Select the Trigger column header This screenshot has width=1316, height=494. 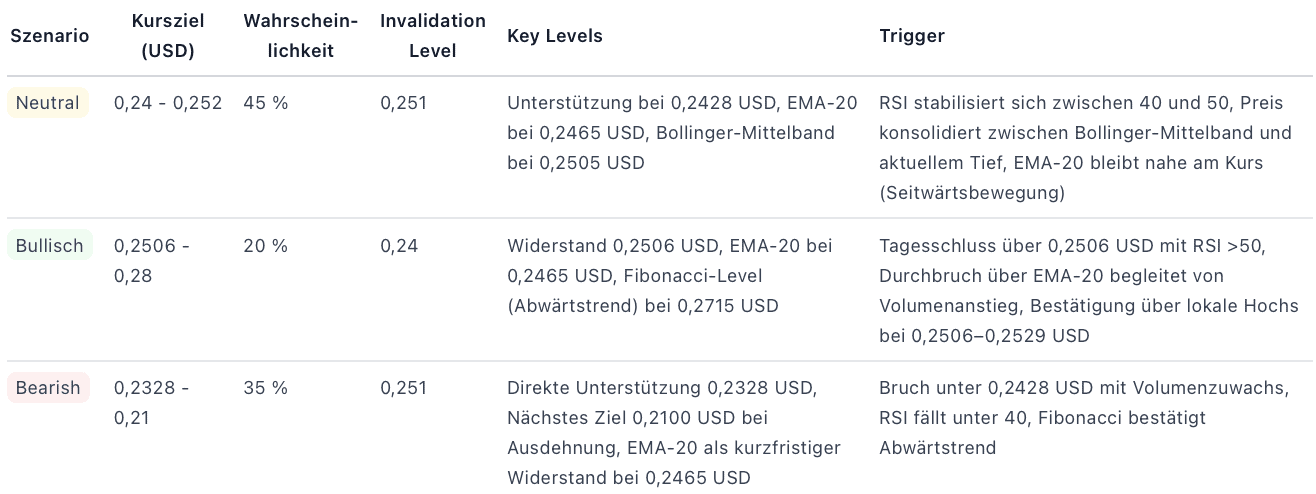tap(912, 36)
